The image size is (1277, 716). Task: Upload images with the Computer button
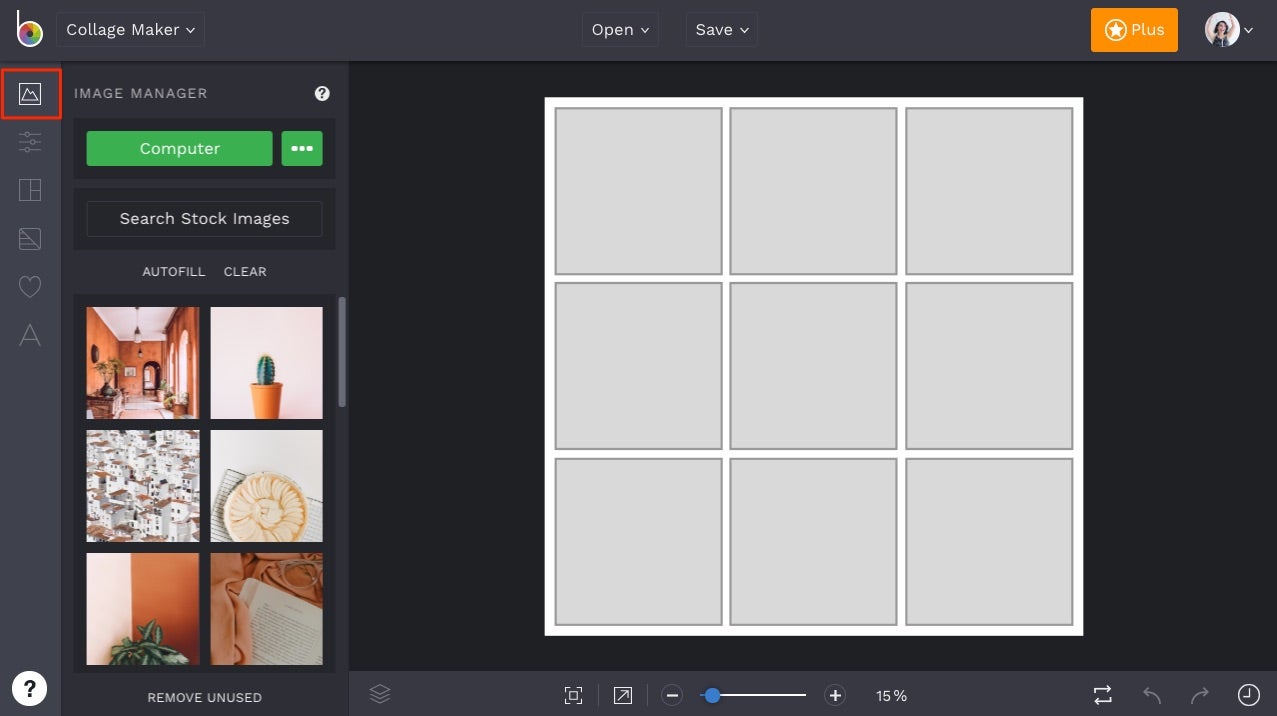click(x=179, y=148)
